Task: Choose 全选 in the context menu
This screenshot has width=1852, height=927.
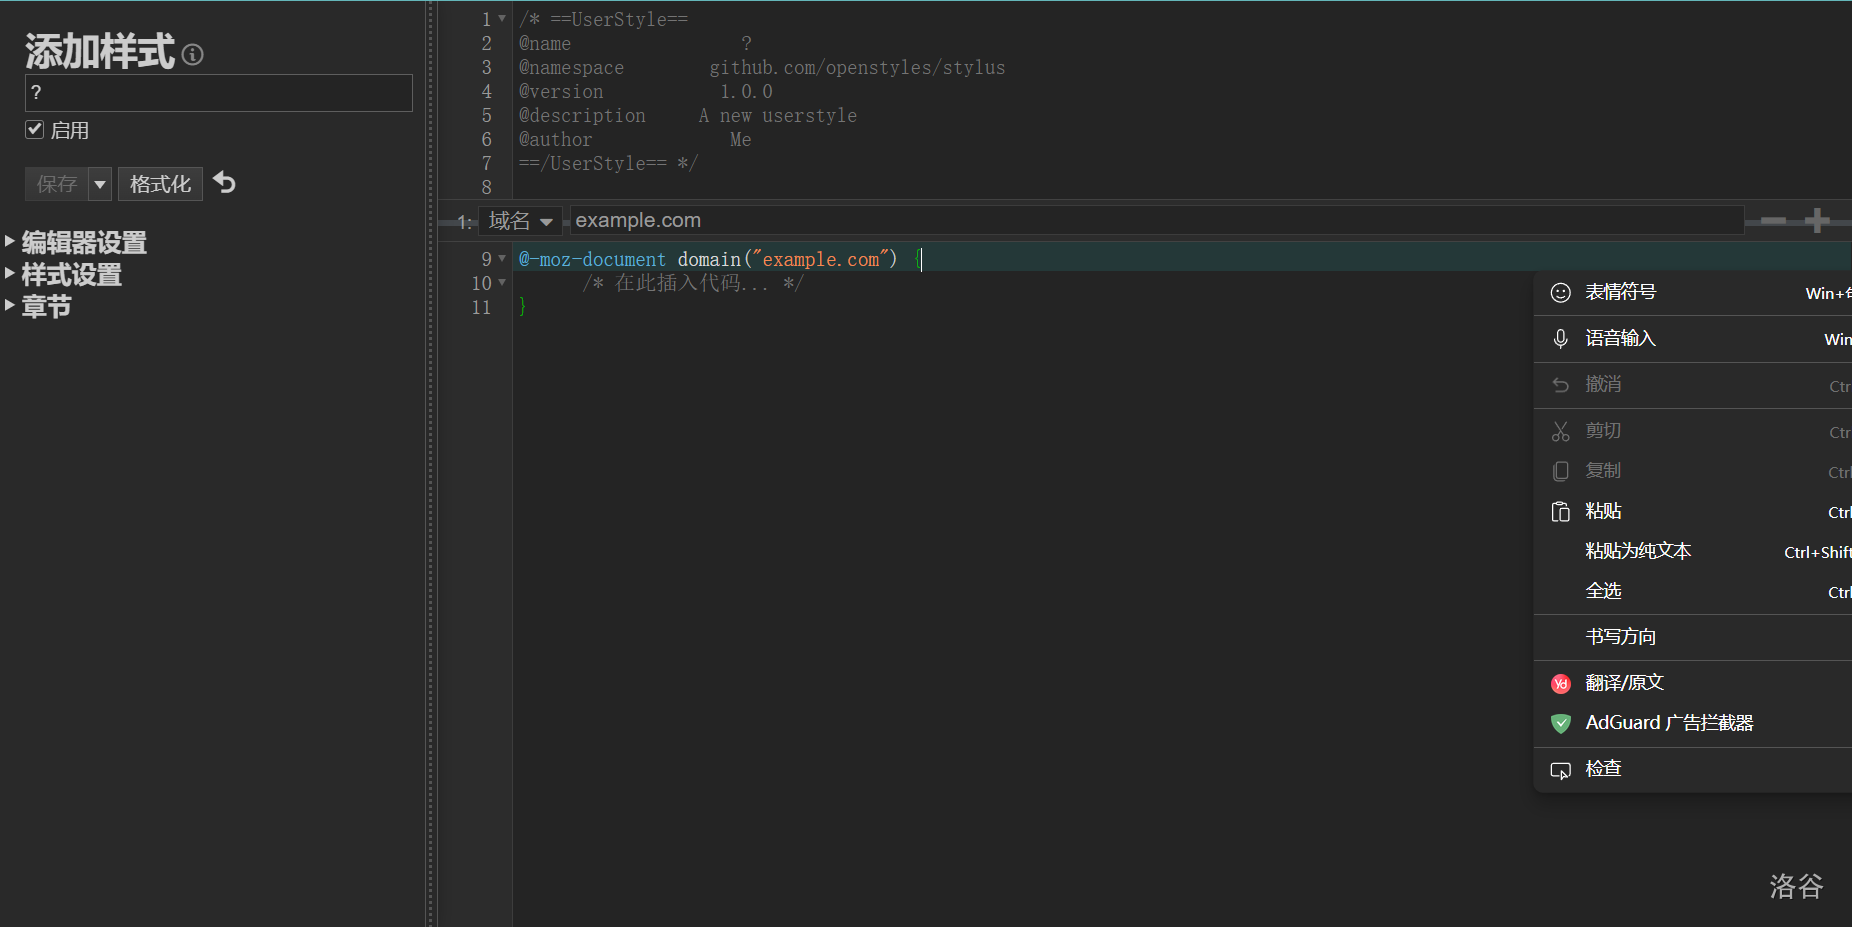Action: pyautogui.click(x=1603, y=591)
